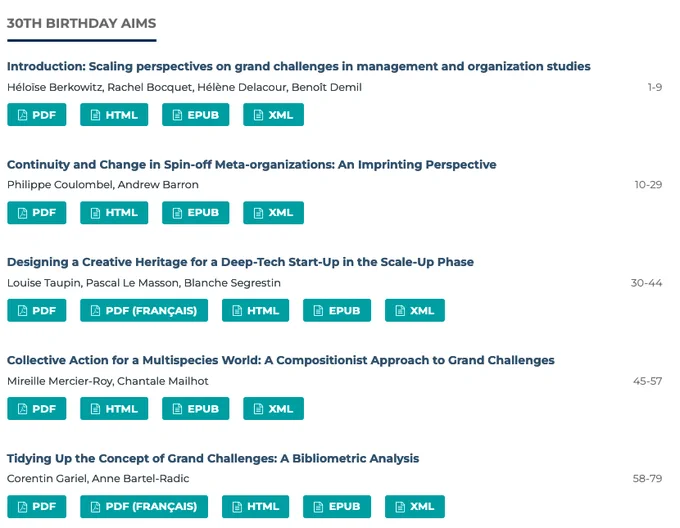Open PDF of the Introduction article
680x528 pixels.
[36, 114]
